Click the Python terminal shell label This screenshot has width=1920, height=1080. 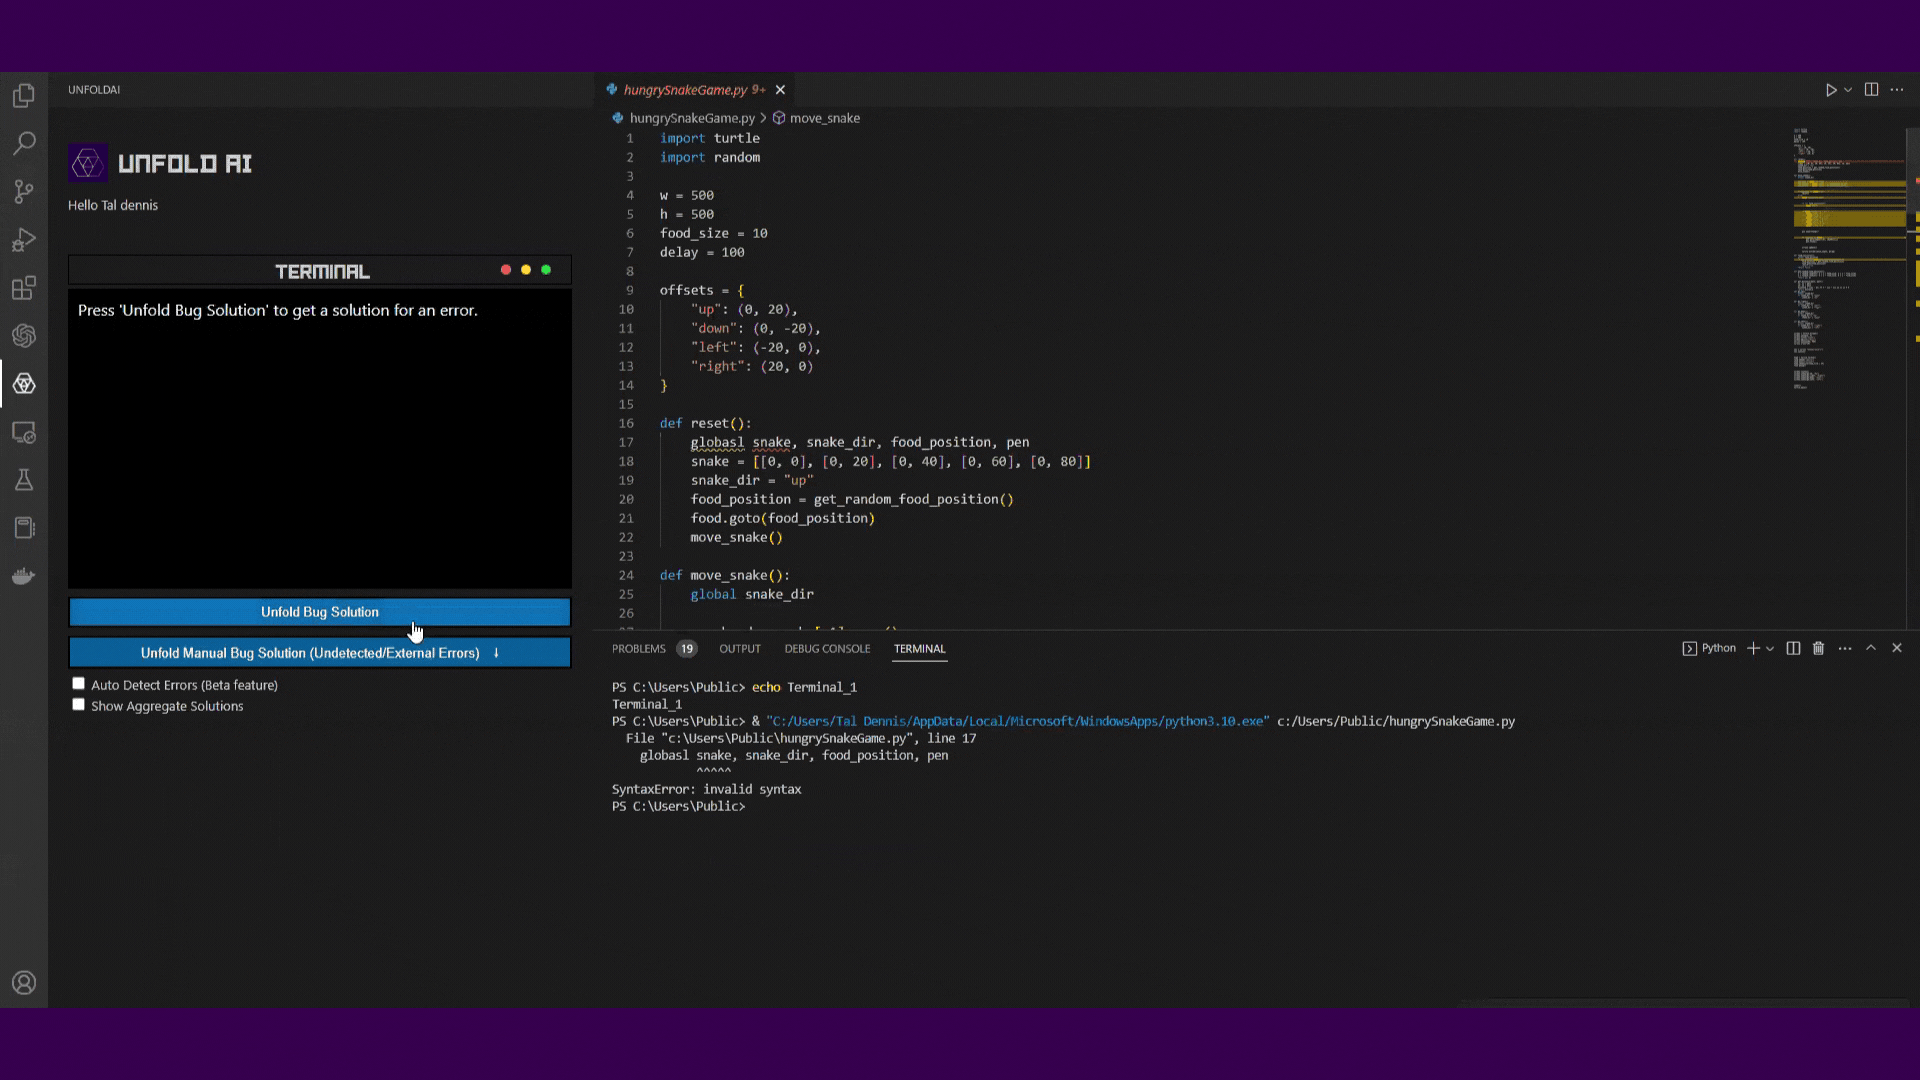(1709, 648)
